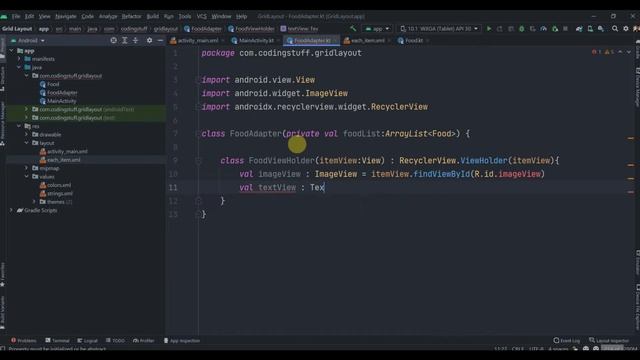Open project panel options gear icon
This screenshot has width=640, height=360.
[149, 40]
